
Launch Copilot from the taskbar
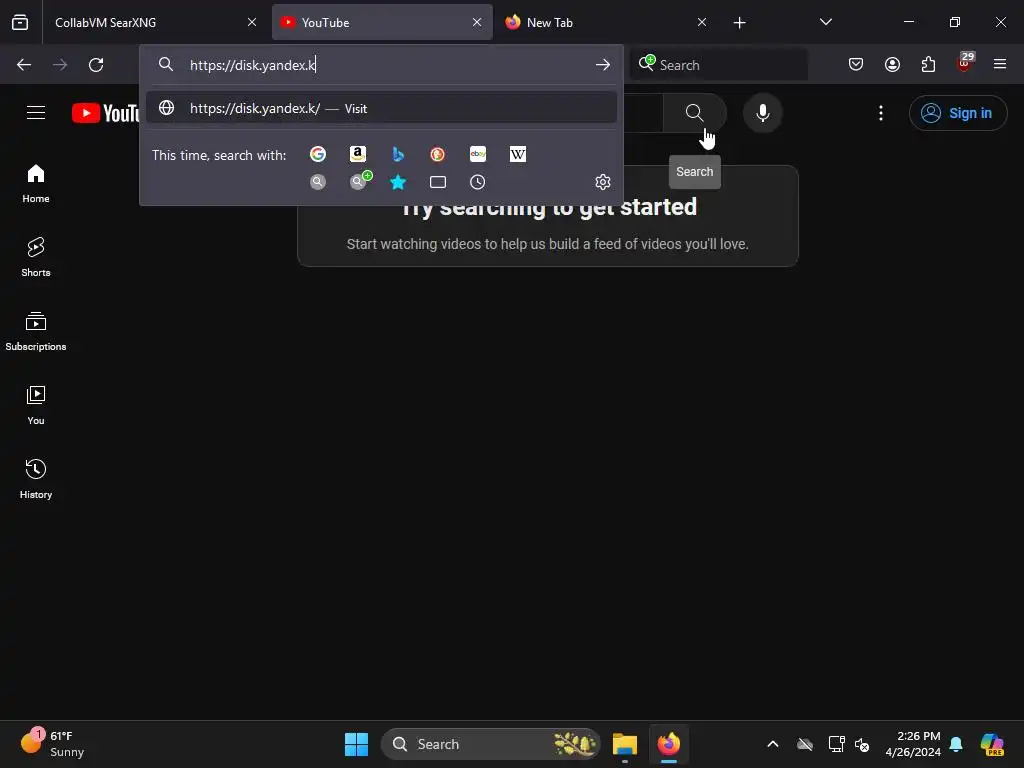tap(992, 744)
